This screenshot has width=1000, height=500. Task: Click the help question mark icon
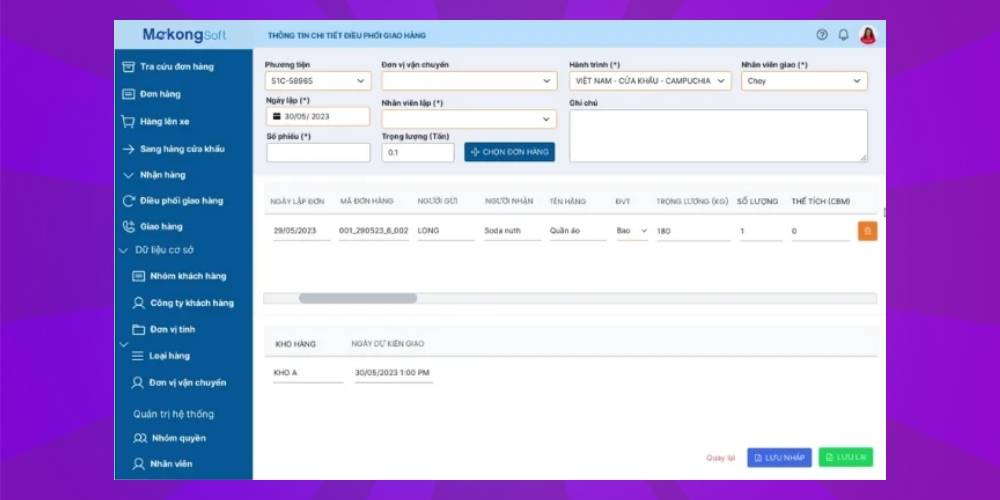click(822, 35)
